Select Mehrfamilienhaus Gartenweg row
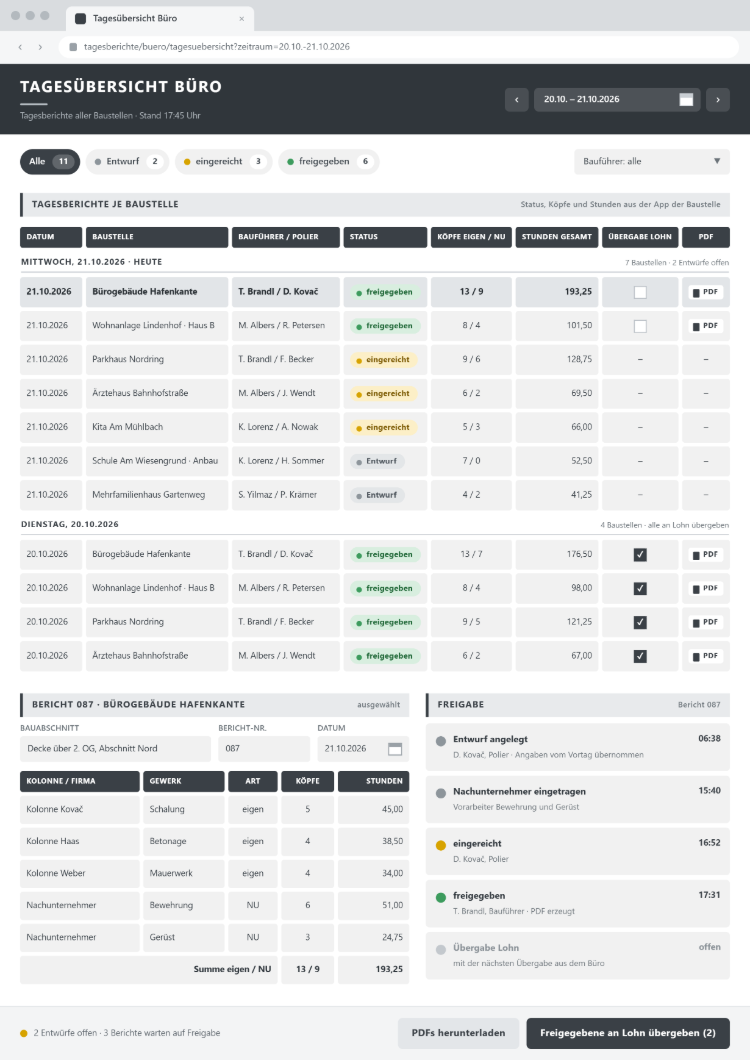The width and height of the screenshot is (750, 1060). pyautogui.click(x=375, y=495)
